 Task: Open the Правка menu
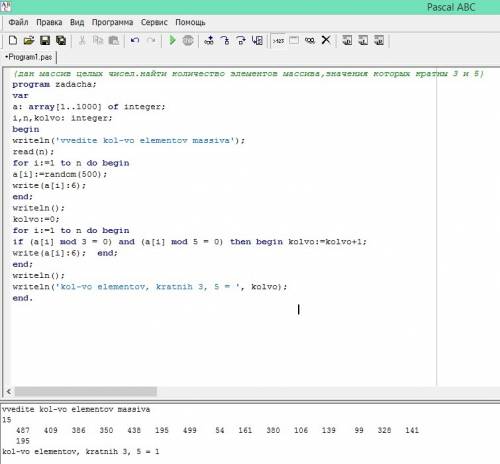tap(49, 22)
